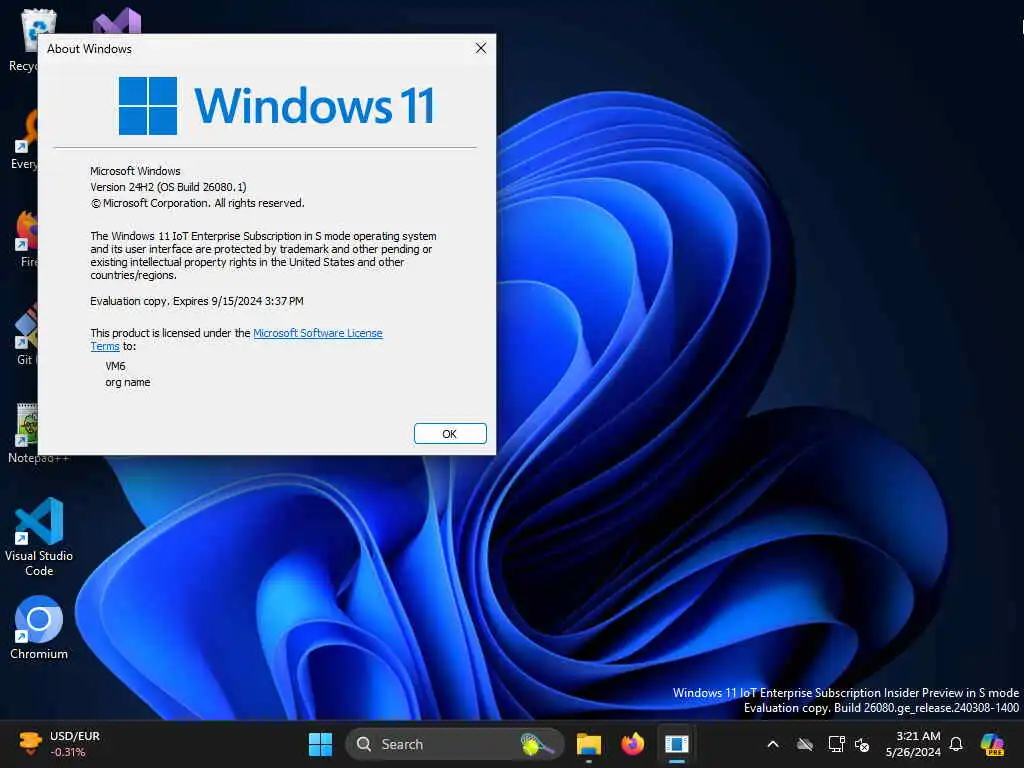The height and width of the screenshot is (768, 1024).
Task: Open File Explorer from the taskbar
Action: click(588, 744)
